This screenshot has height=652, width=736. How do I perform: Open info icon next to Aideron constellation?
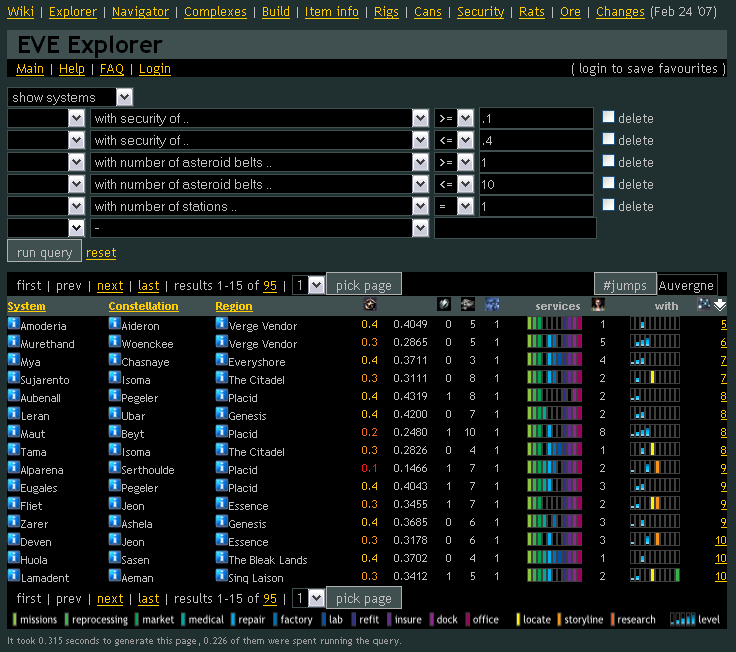coord(115,323)
